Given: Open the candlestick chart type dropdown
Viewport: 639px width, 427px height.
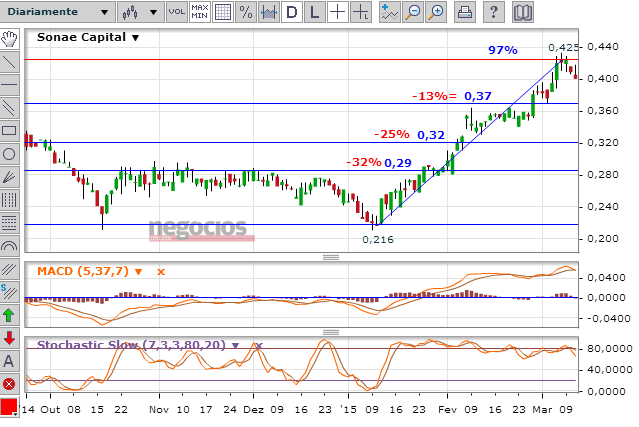Looking at the screenshot, I should point(141,12).
